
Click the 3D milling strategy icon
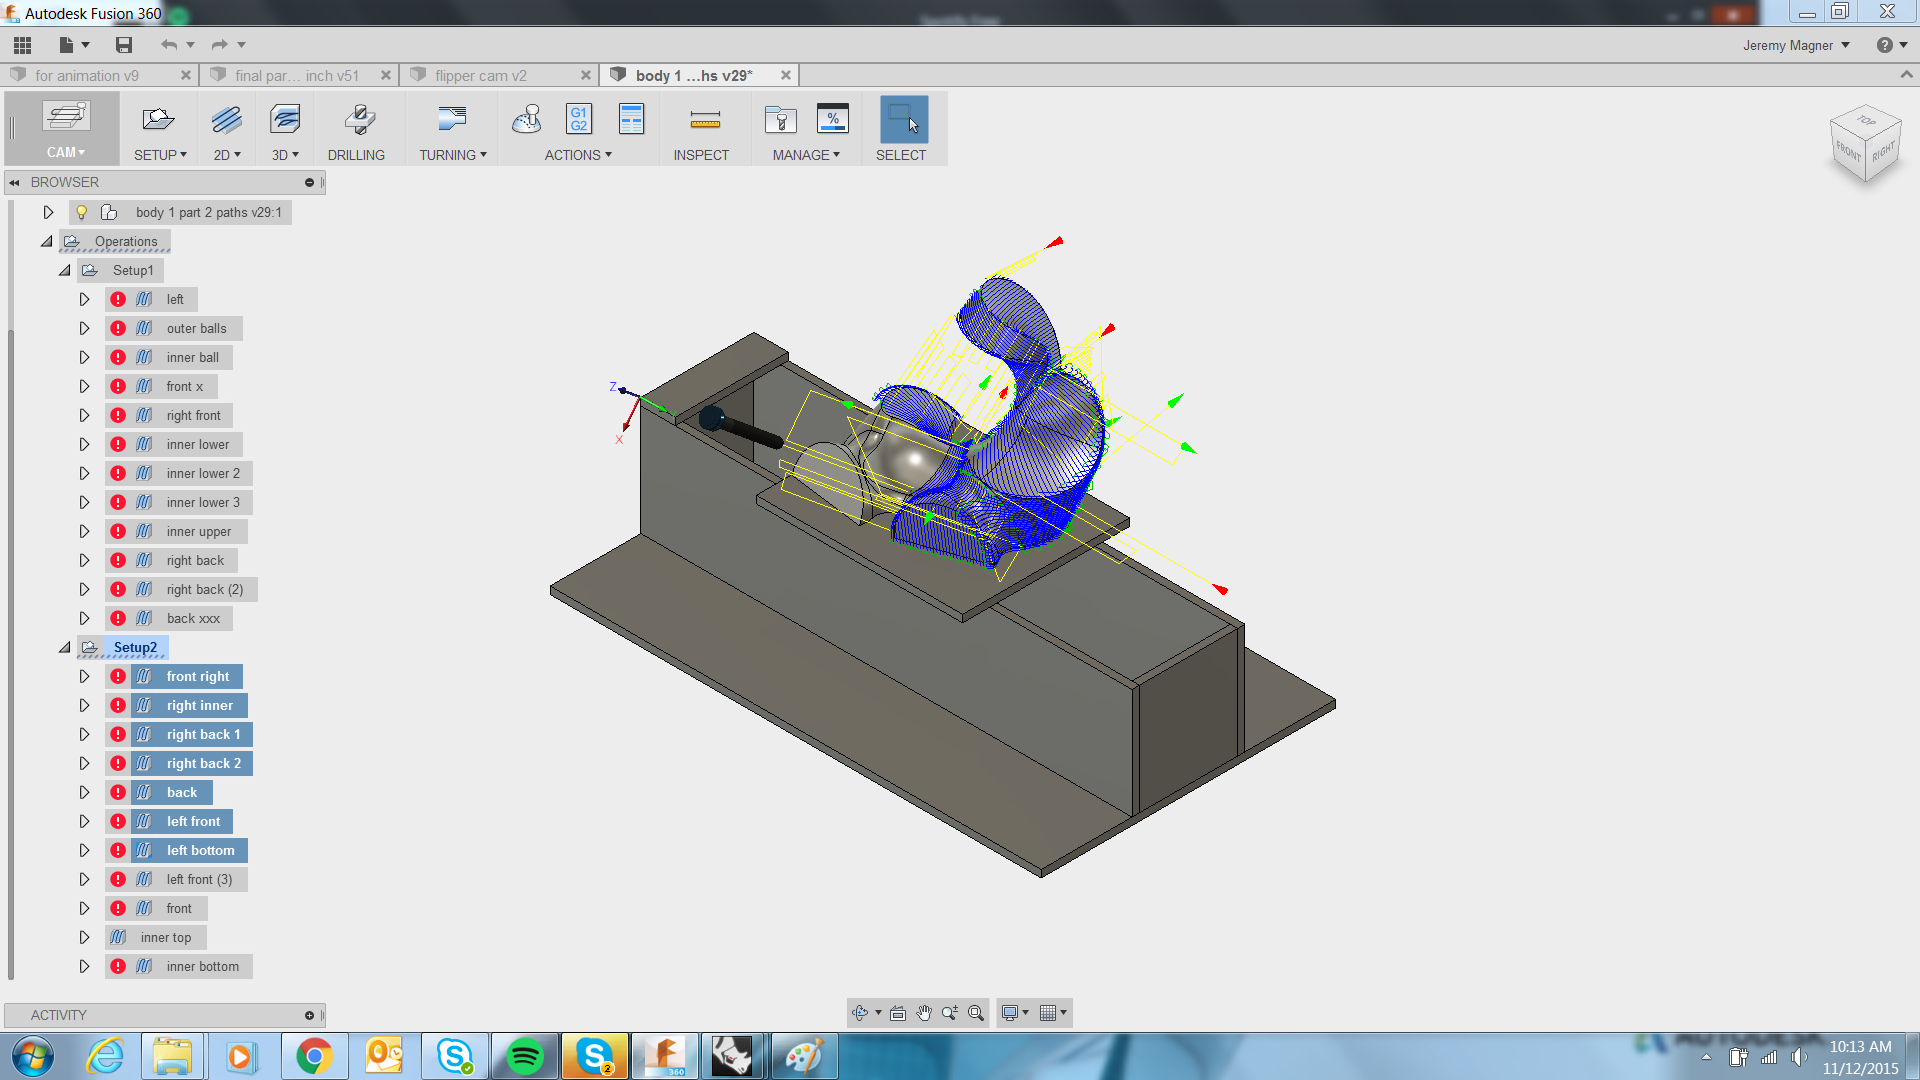pyautogui.click(x=285, y=120)
